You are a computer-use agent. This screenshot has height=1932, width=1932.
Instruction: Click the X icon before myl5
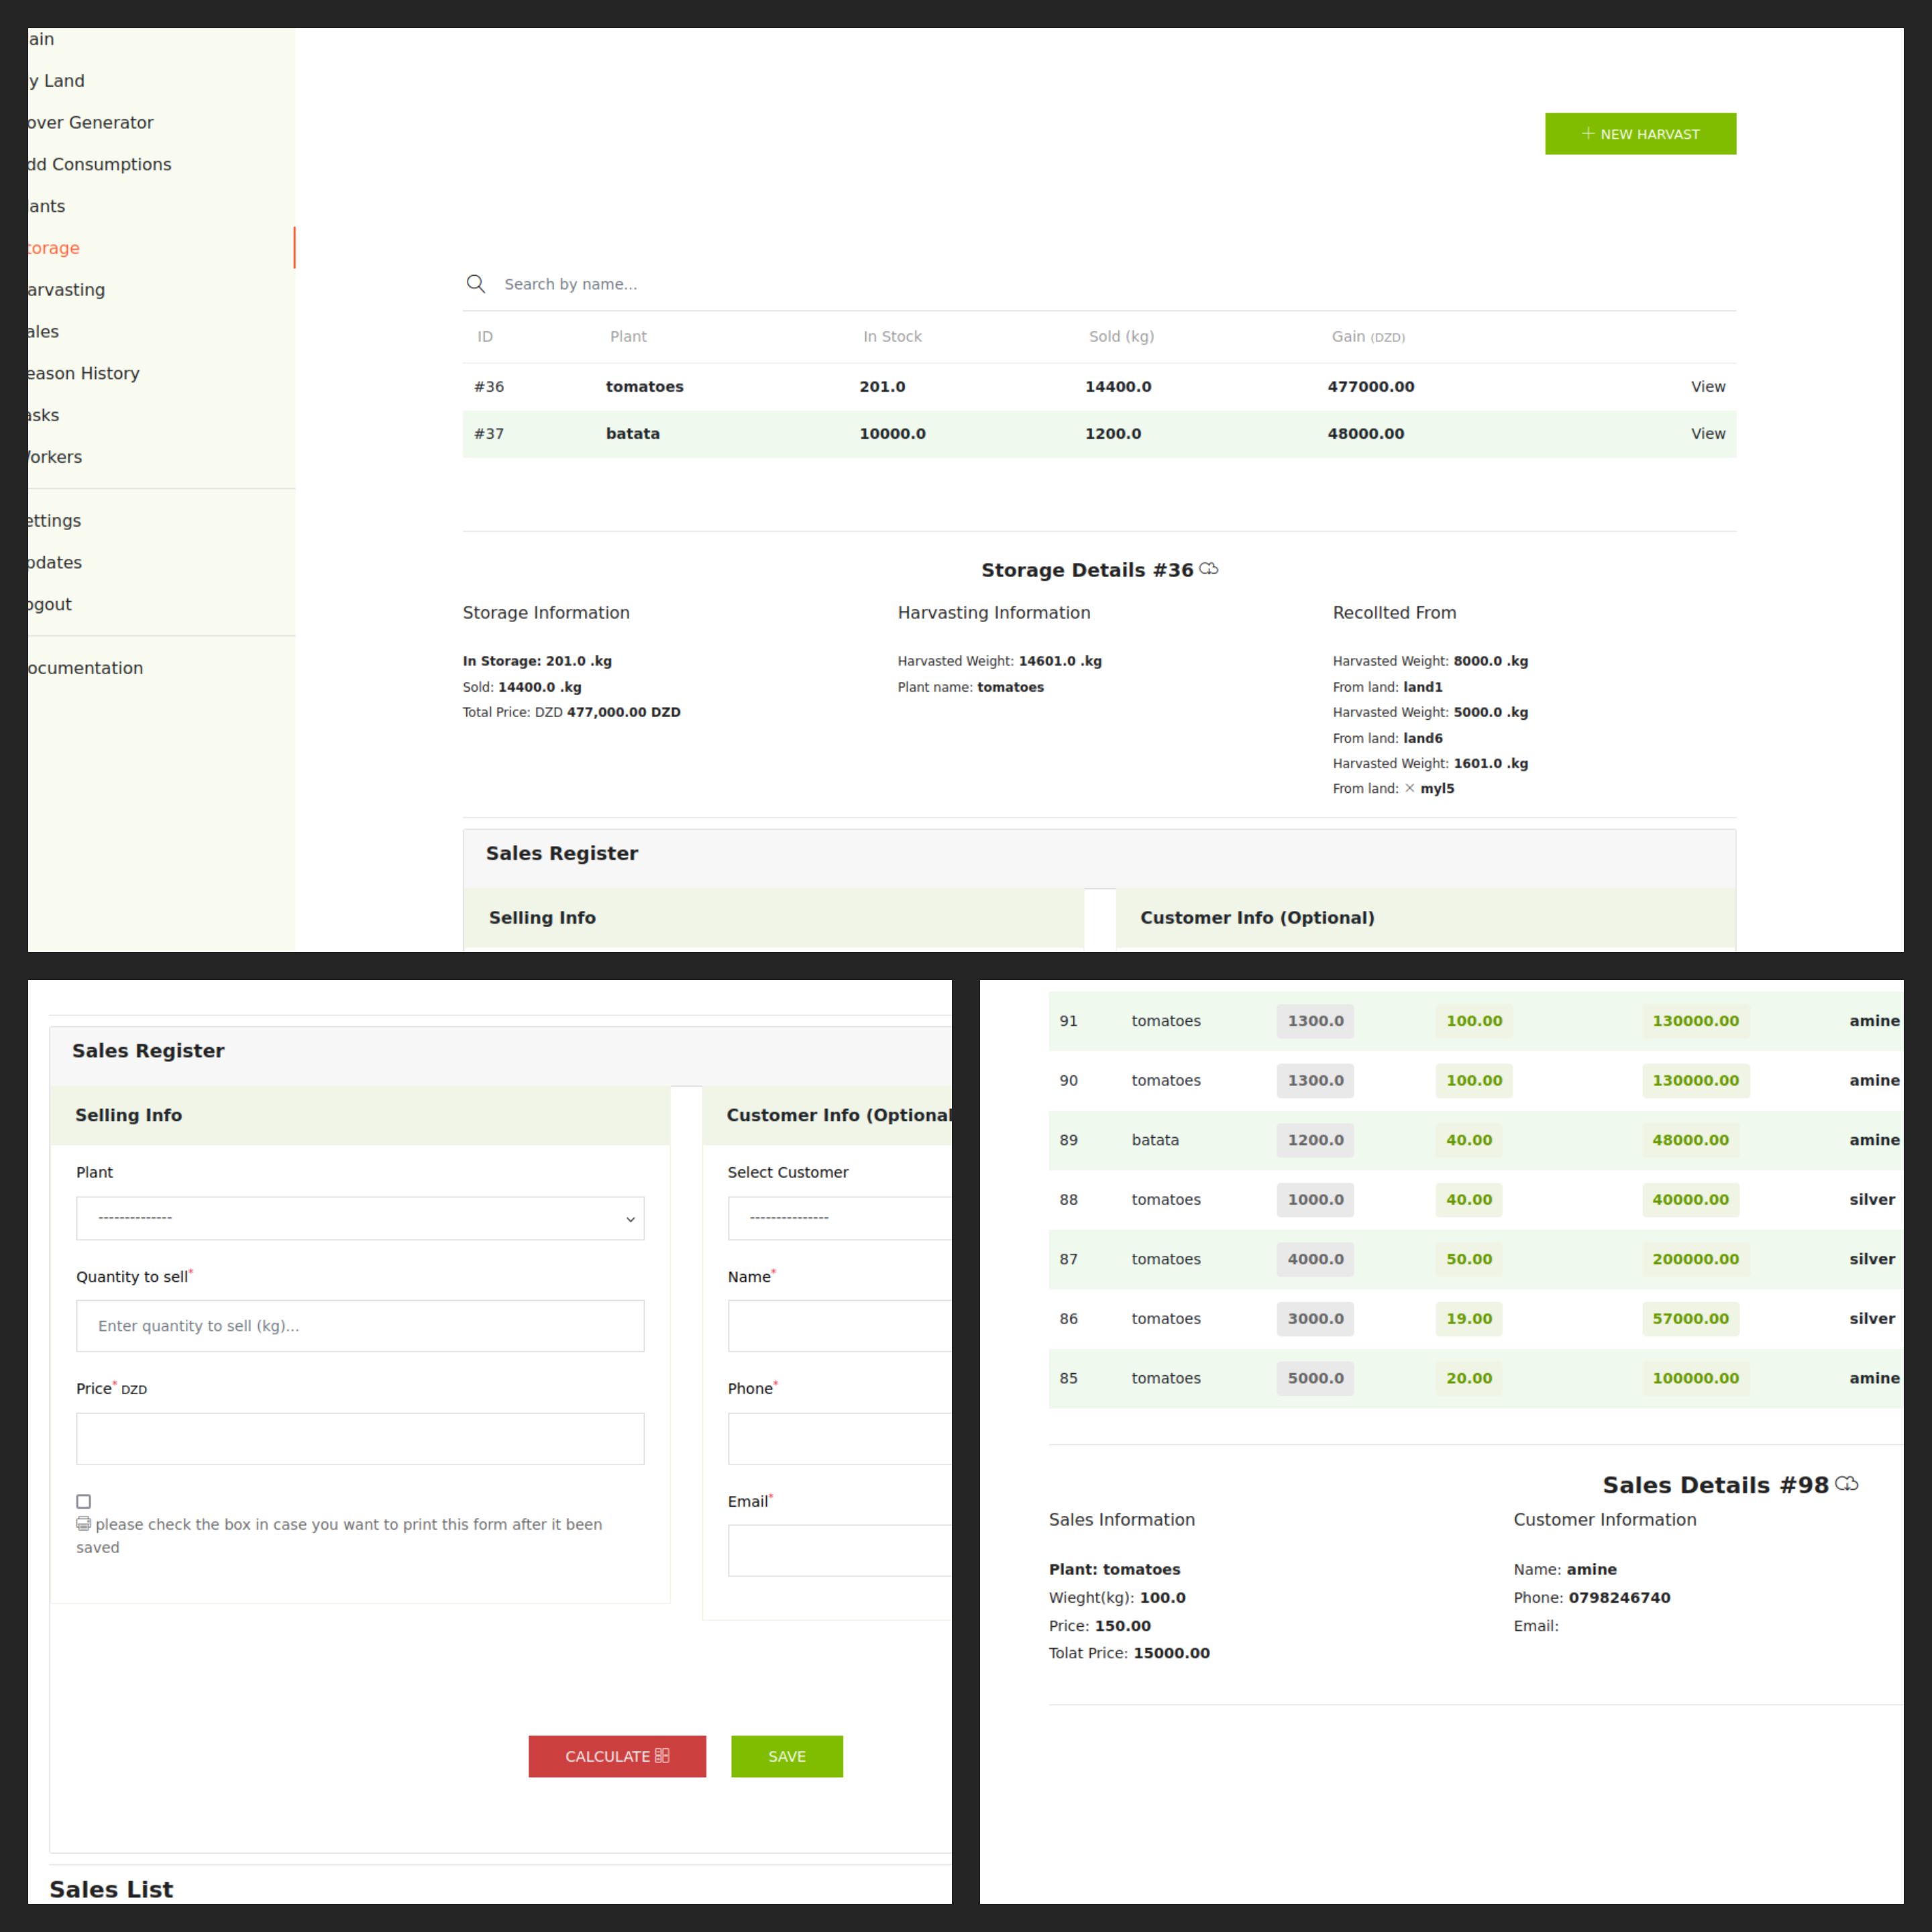1410,788
